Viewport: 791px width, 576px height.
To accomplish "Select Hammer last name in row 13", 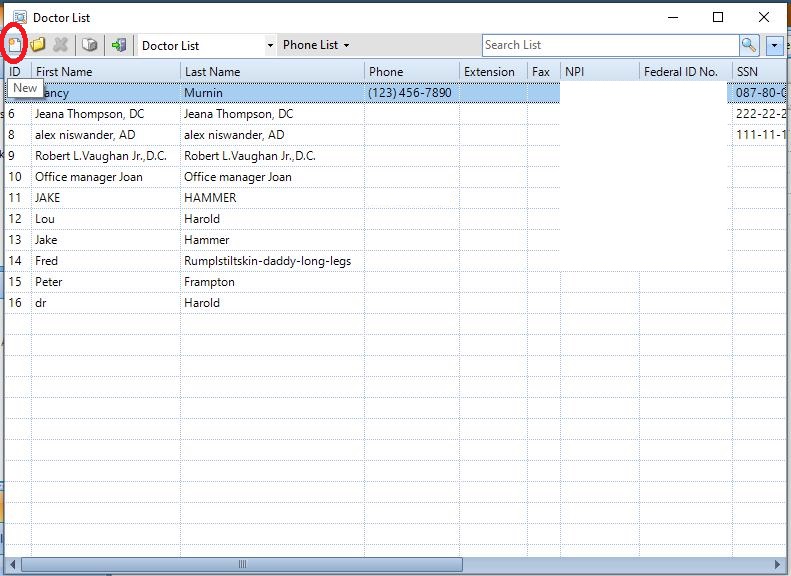I will pyautogui.click(x=272, y=240).
